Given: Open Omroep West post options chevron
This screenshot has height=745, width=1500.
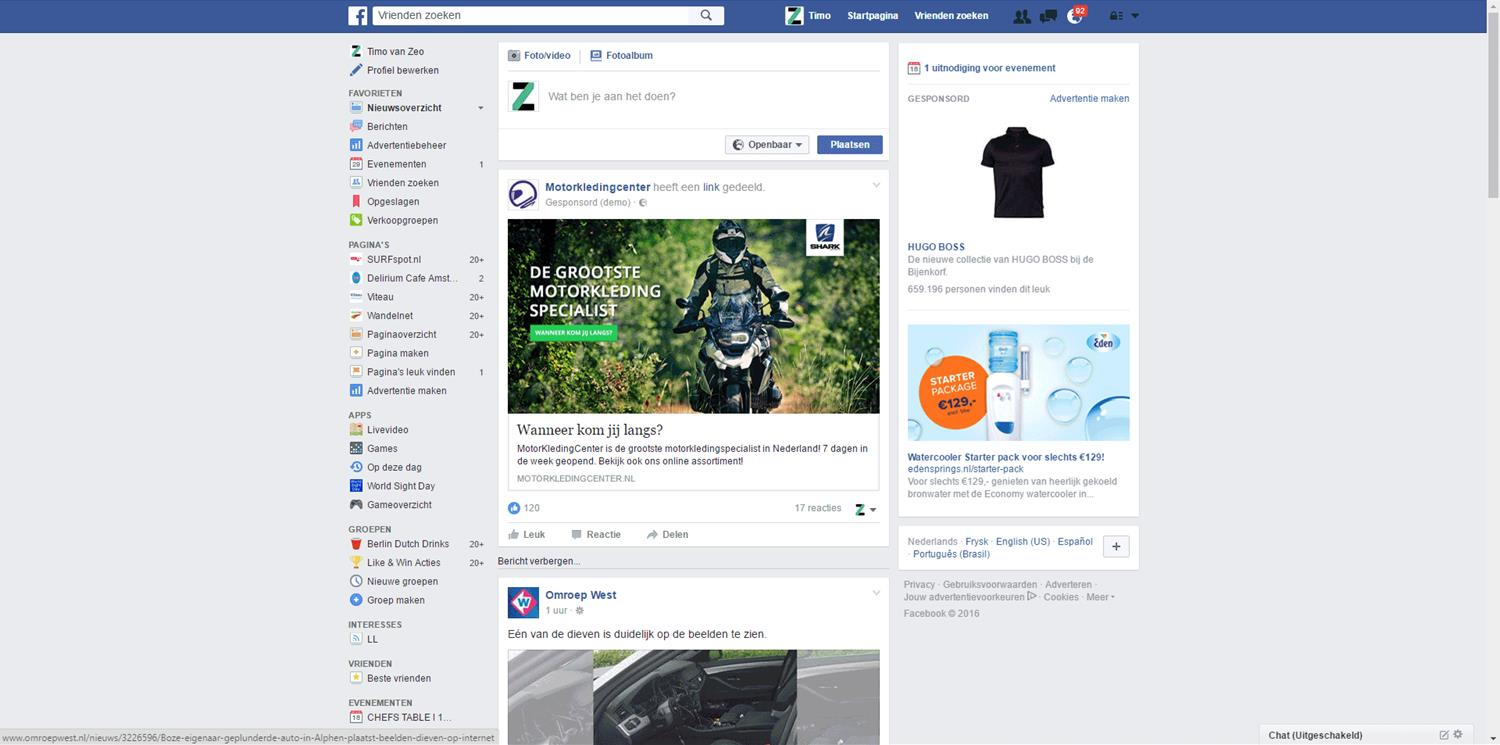Looking at the screenshot, I should pyautogui.click(x=876, y=593).
